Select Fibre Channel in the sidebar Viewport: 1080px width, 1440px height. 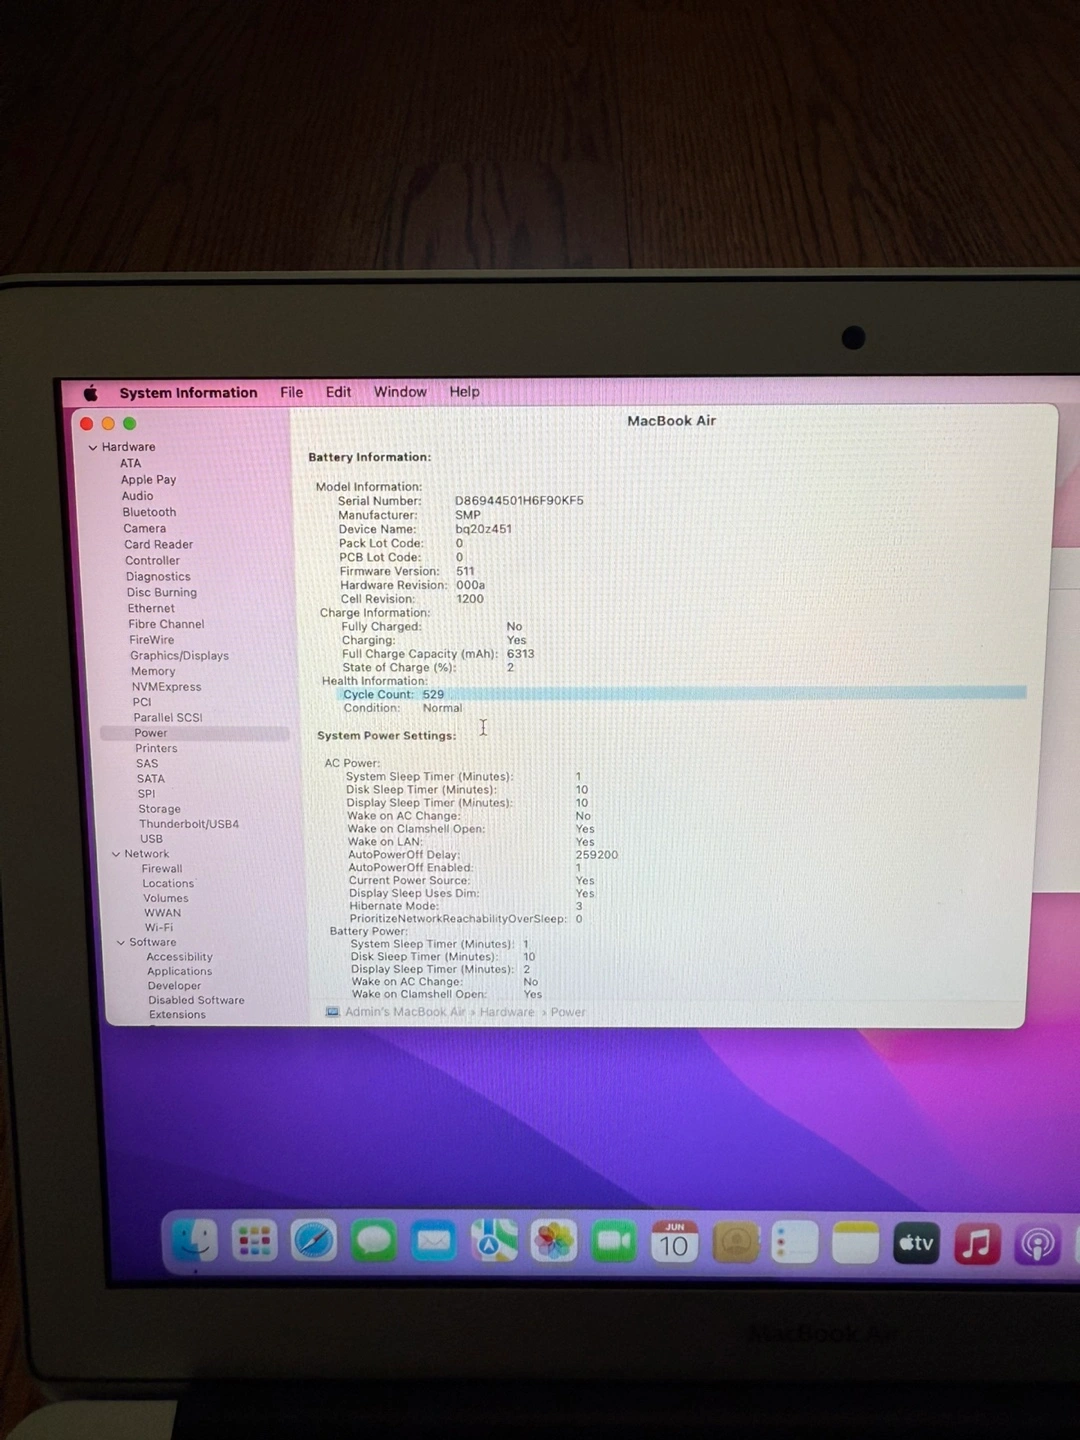166,624
